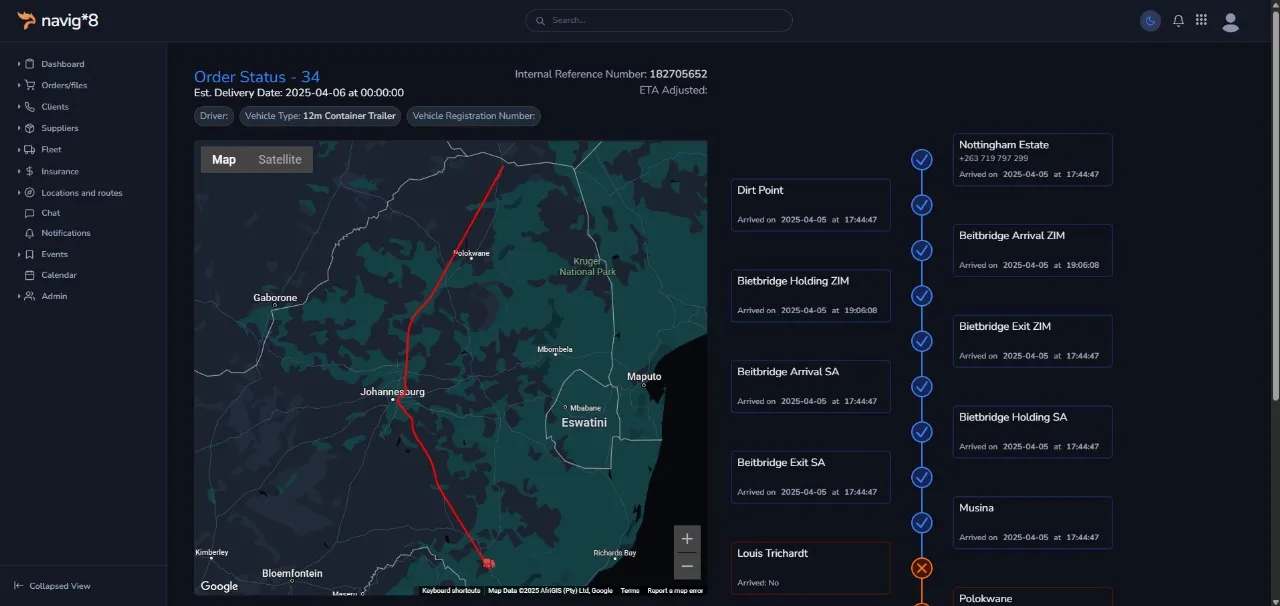
Task: Switch map to Satellite view
Action: [279, 160]
